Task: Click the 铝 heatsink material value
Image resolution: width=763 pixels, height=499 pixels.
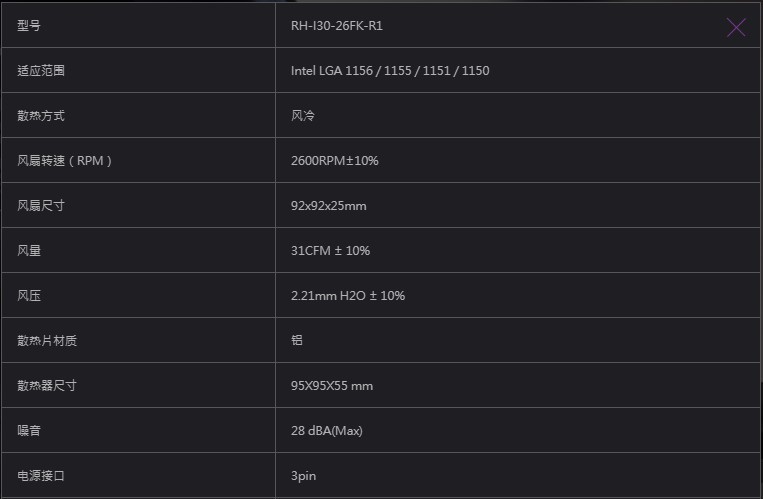Action: pos(297,340)
